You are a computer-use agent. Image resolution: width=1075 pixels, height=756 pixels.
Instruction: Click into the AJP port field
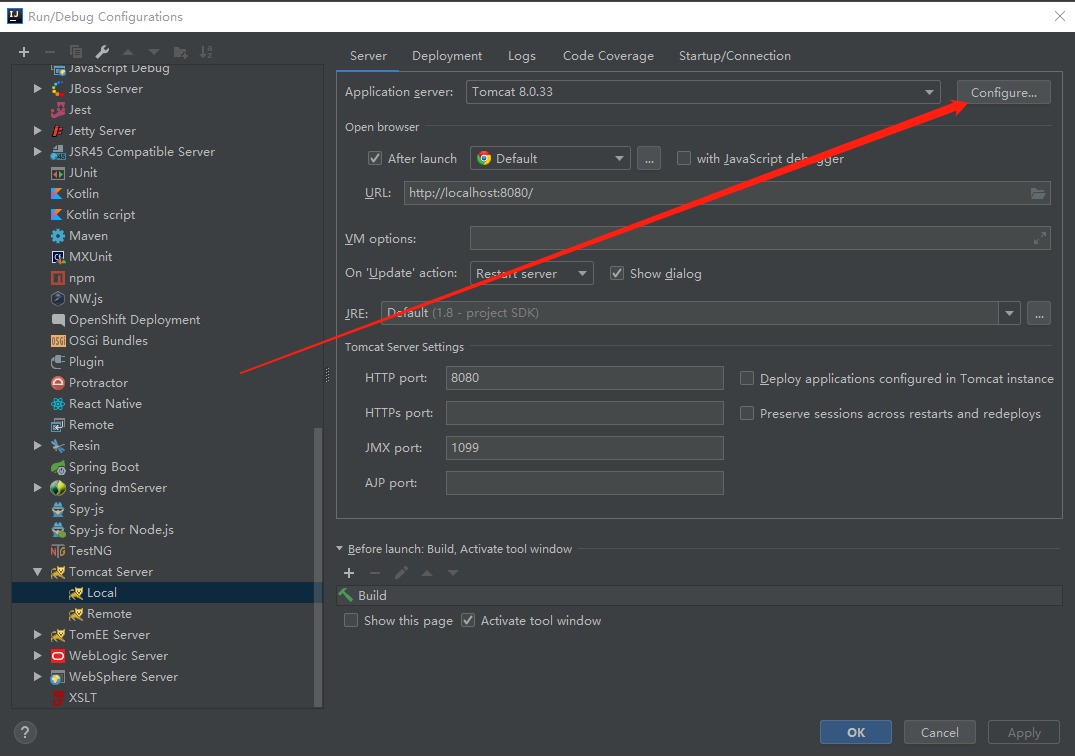[x=585, y=483]
